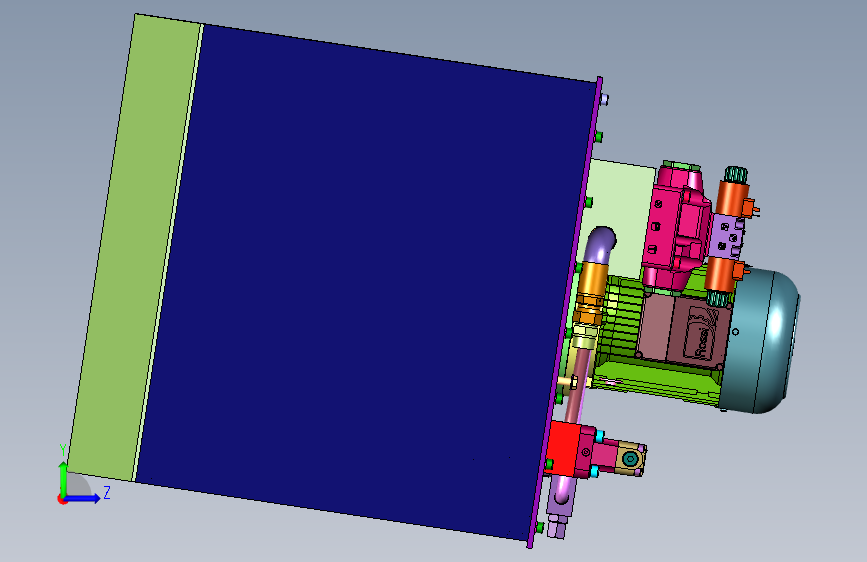867x562 pixels.
Task: Pick the olive flange with teal bolt
Action: [630, 458]
